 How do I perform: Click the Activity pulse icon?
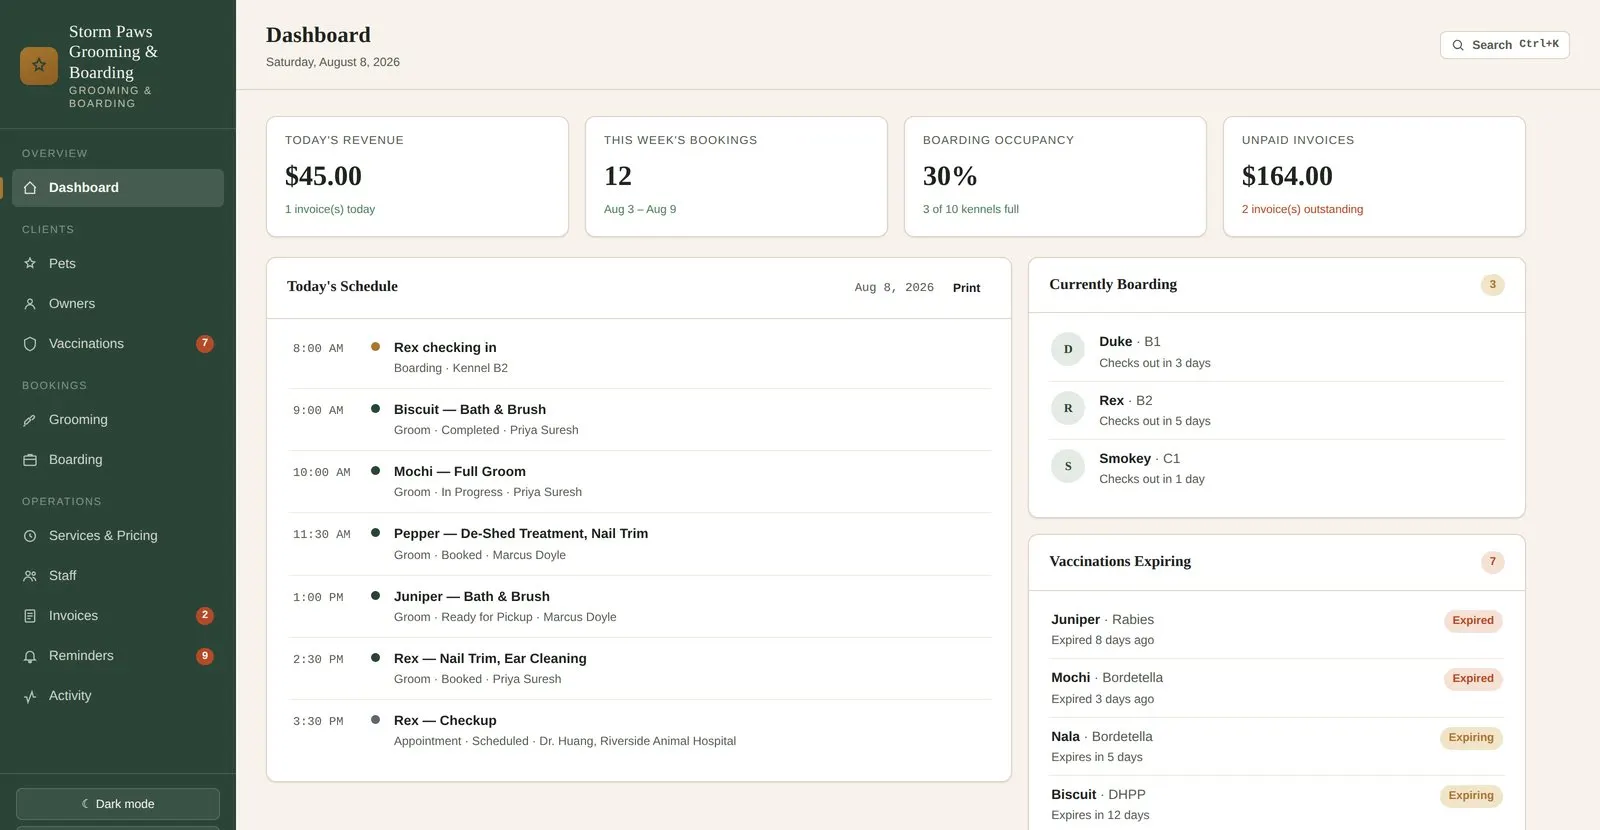(30, 696)
